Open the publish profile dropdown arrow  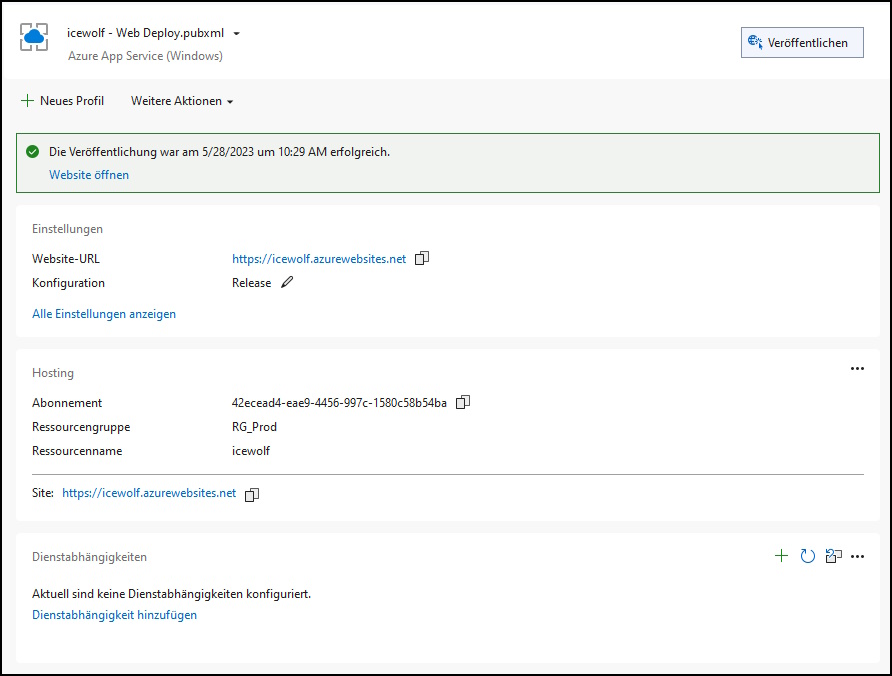tap(237, 34)
